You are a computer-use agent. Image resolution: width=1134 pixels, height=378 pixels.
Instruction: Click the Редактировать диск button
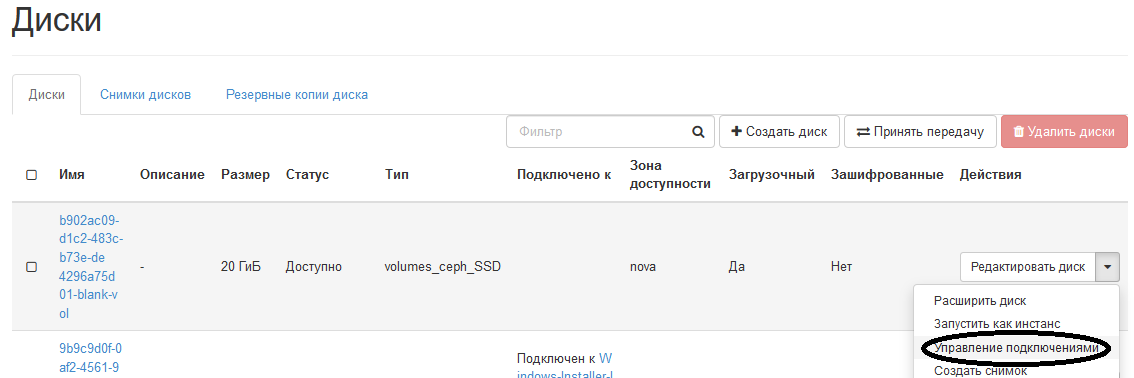pyautogui.click(x=1028, y=267)
